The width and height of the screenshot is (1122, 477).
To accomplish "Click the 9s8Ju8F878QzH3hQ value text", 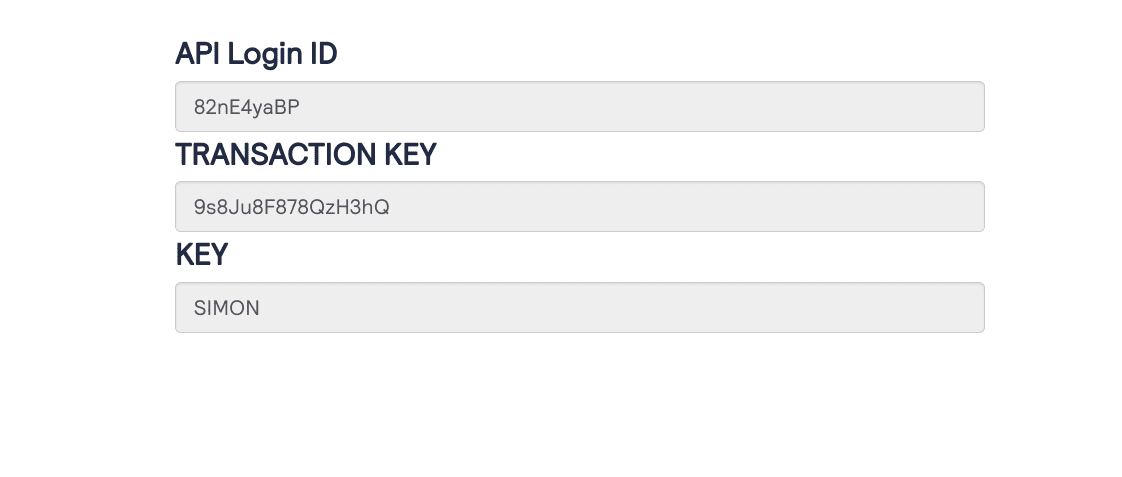I will [x=292, y=207].
